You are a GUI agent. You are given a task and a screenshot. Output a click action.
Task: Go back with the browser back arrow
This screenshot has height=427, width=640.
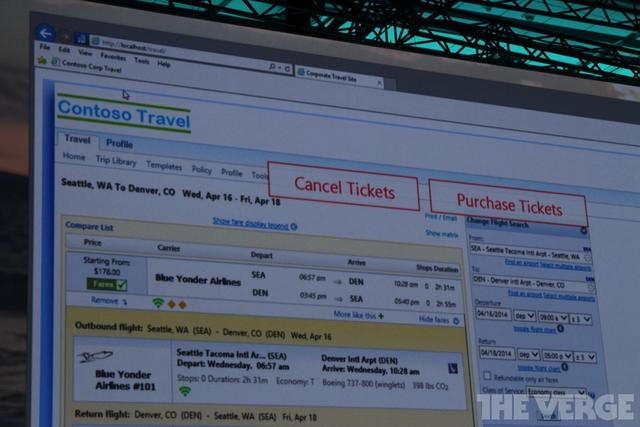45,33
